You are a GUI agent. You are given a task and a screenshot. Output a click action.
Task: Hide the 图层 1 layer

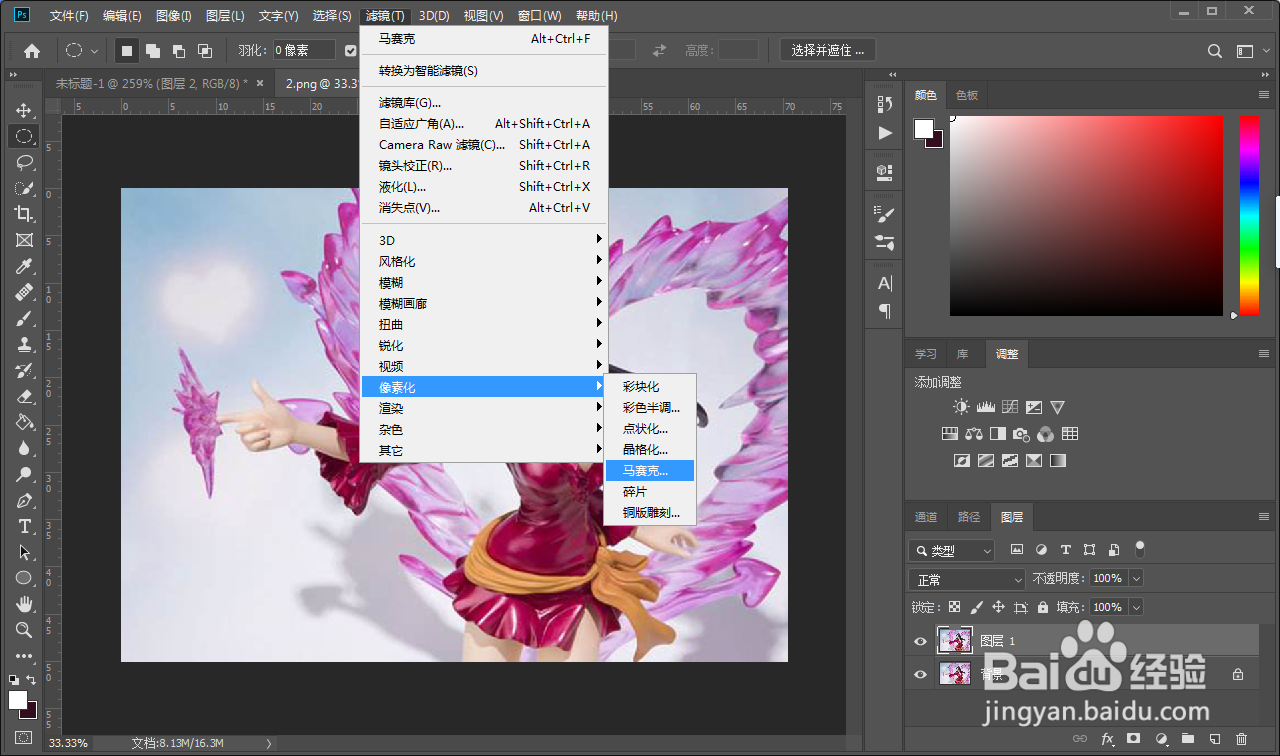tap(920, 641)
